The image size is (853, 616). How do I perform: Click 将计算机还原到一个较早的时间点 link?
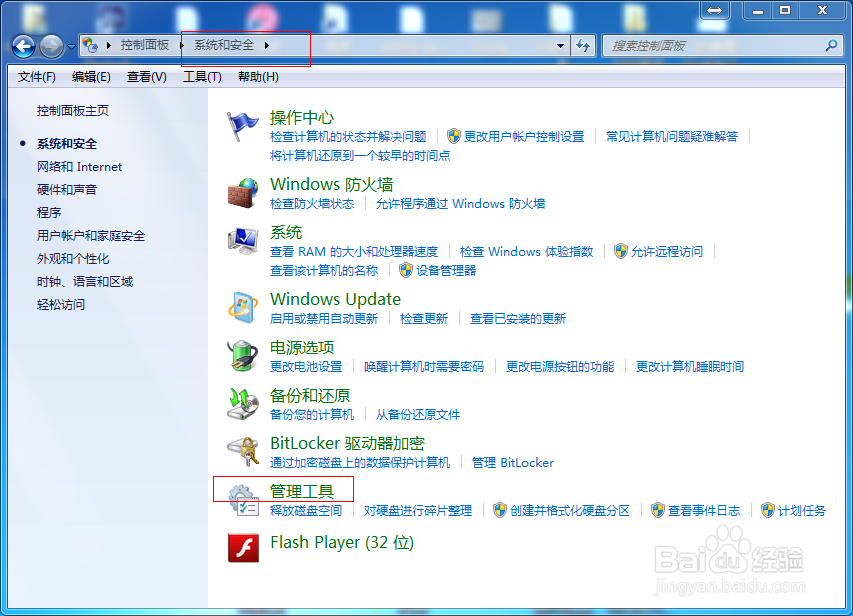[x=360, y=156]
